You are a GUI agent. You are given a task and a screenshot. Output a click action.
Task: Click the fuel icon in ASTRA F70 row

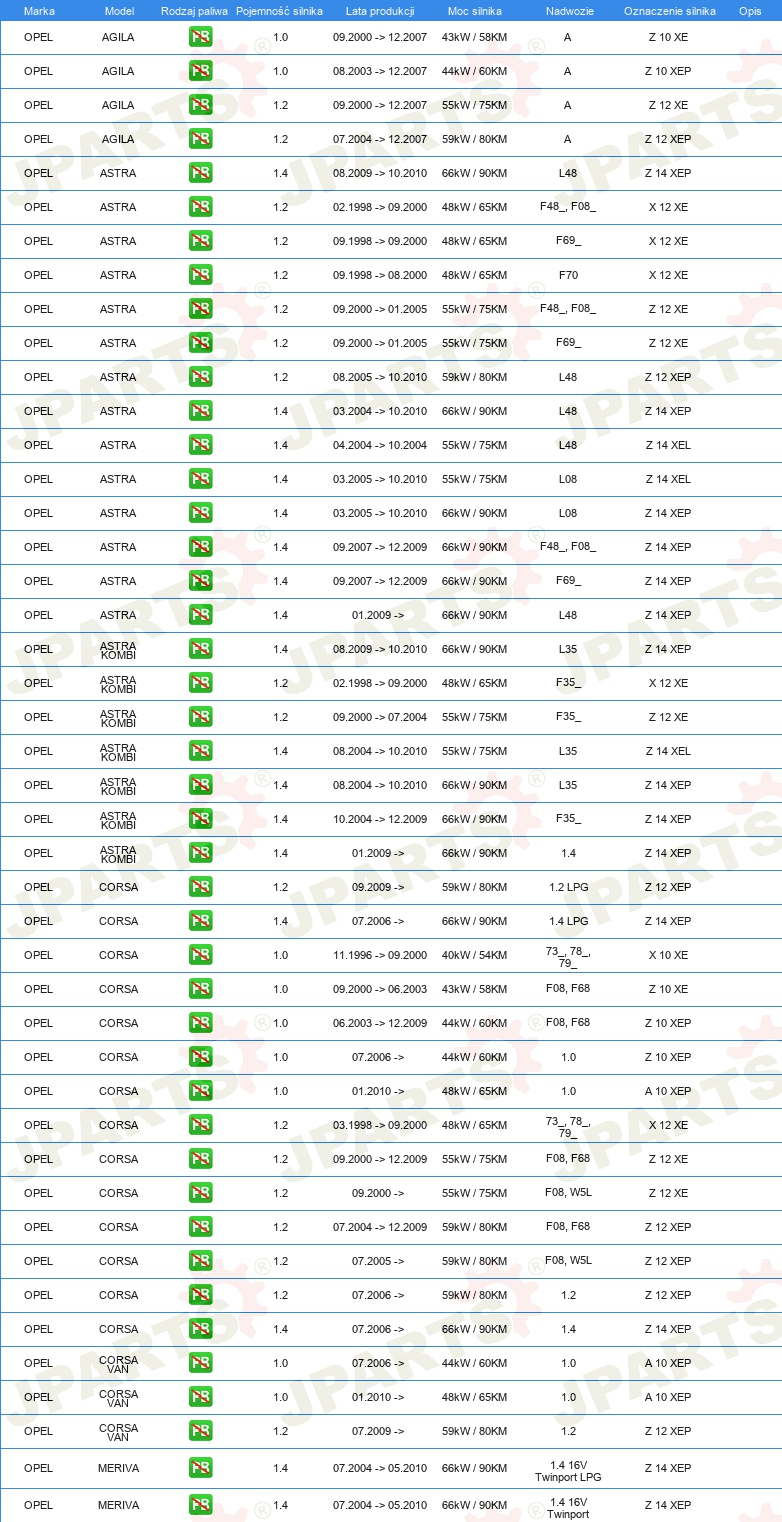pyautogui.click(x=200, y=275)
